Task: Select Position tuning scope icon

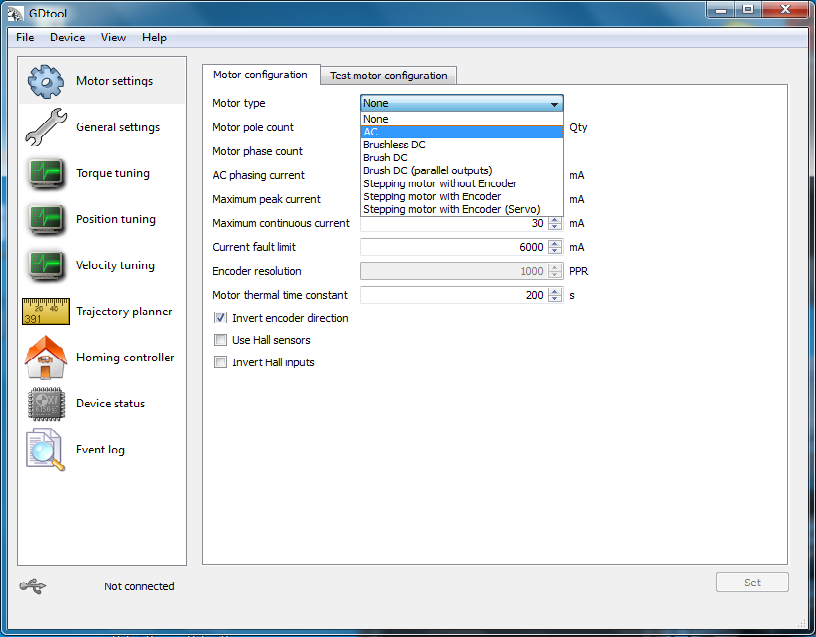Action: click(x=46, y=219)
